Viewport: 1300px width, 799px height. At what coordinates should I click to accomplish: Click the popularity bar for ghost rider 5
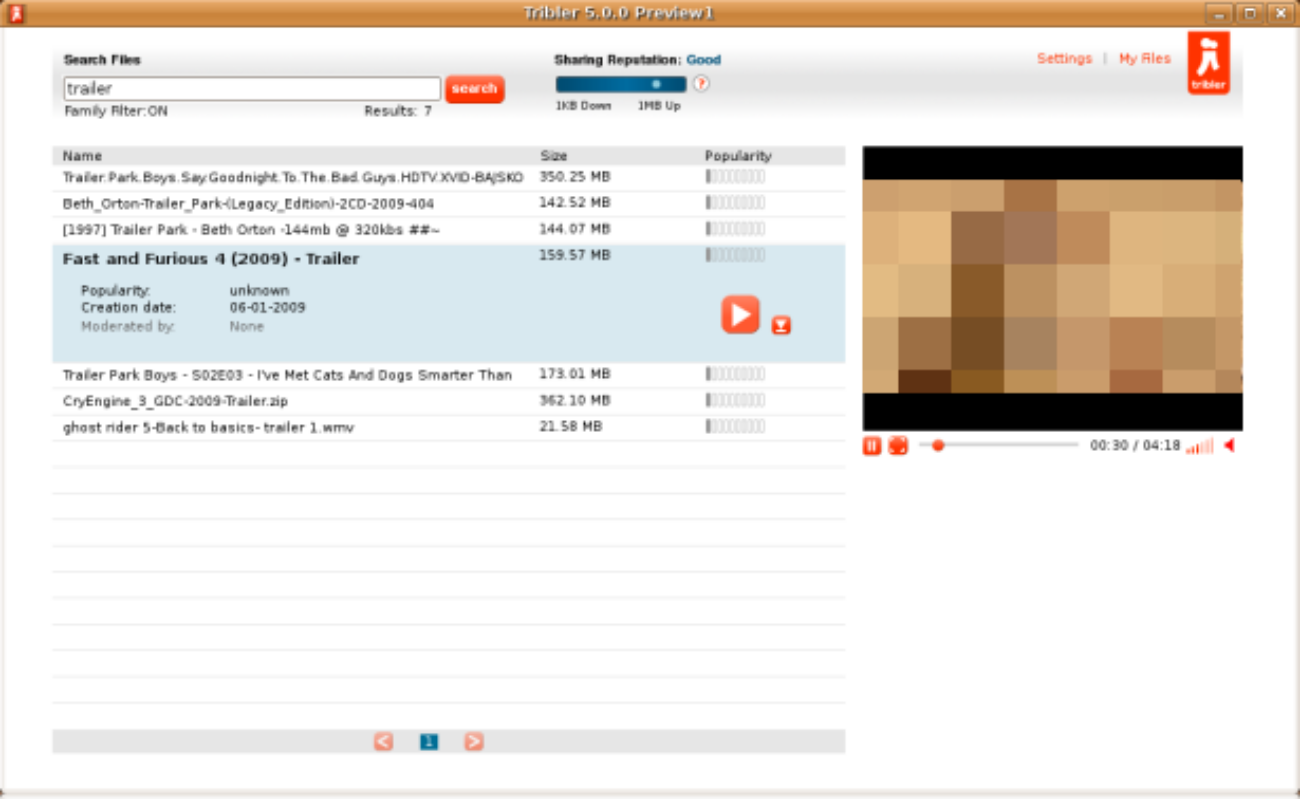pyautogui.click(x=735, y=427)
